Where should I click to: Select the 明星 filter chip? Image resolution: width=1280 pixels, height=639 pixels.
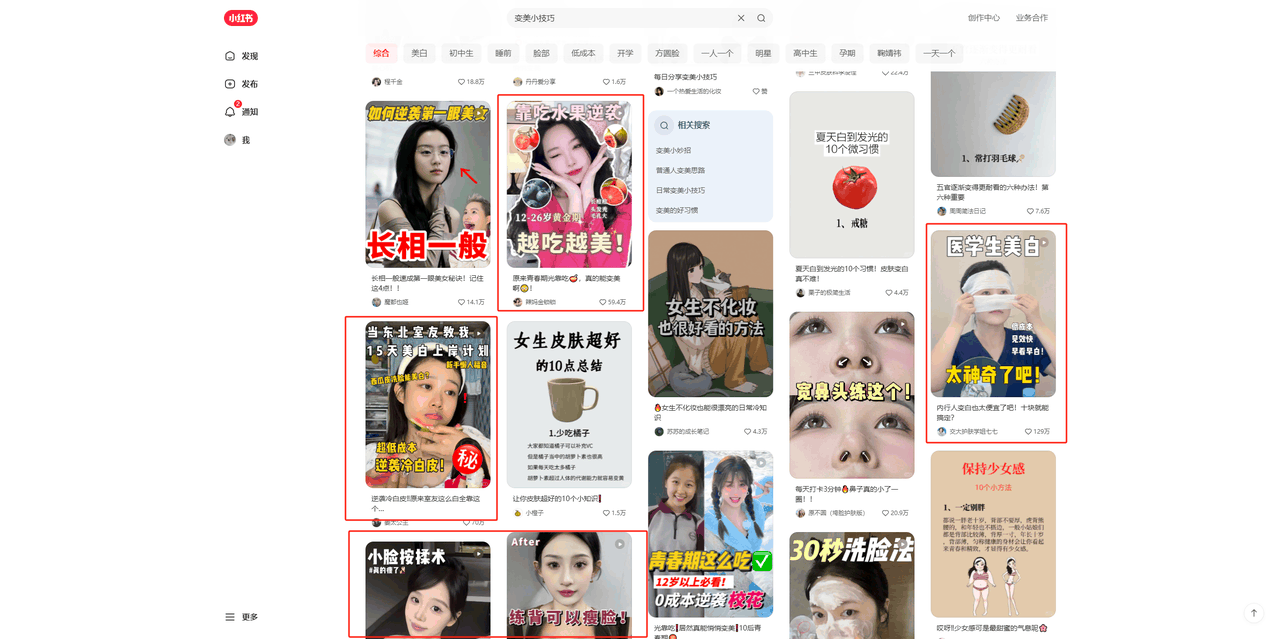point(763,52)
